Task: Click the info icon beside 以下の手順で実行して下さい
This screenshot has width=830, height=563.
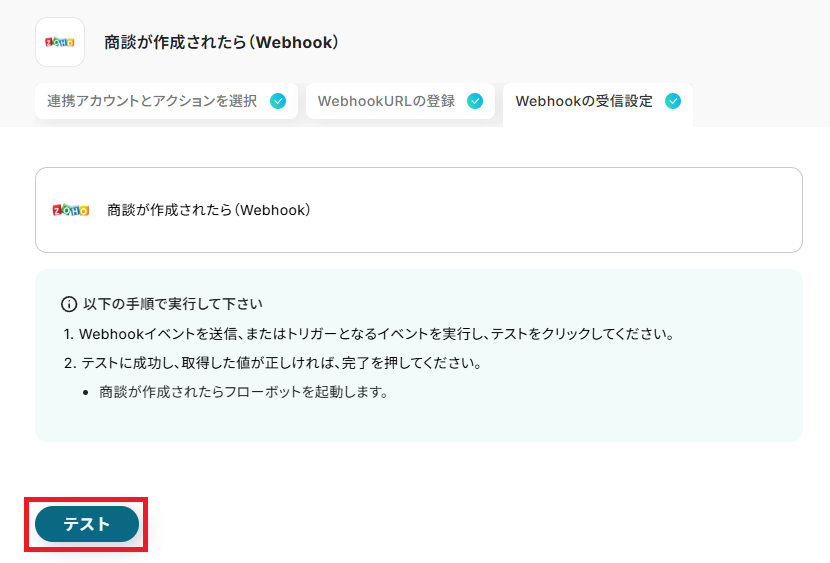Action: pos(69,304)
